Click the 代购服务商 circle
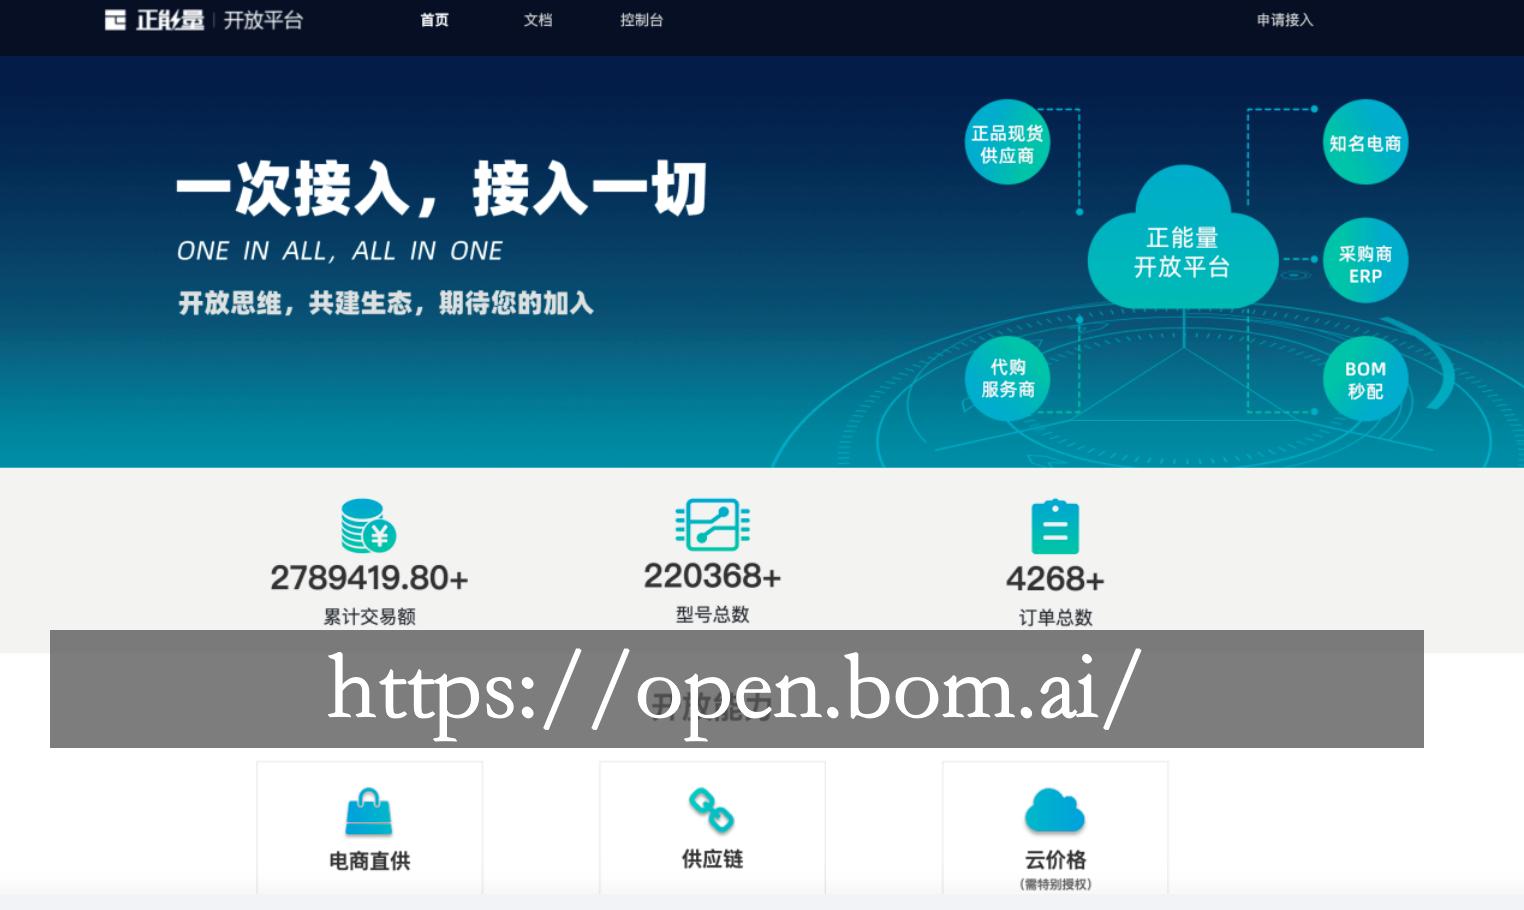This screenshot has width=1524, height=910. 1007,378
